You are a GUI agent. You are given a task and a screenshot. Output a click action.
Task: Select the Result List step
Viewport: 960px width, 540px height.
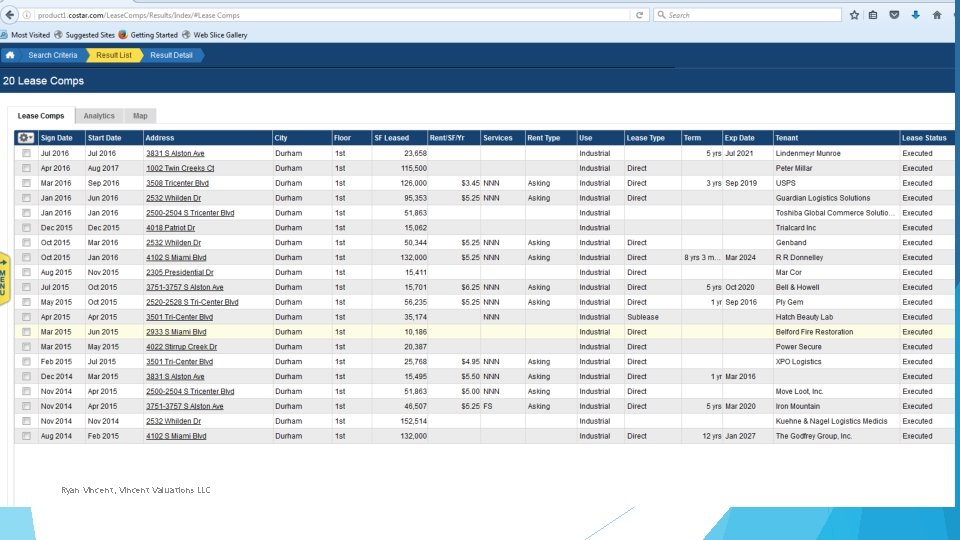(114, 55)
